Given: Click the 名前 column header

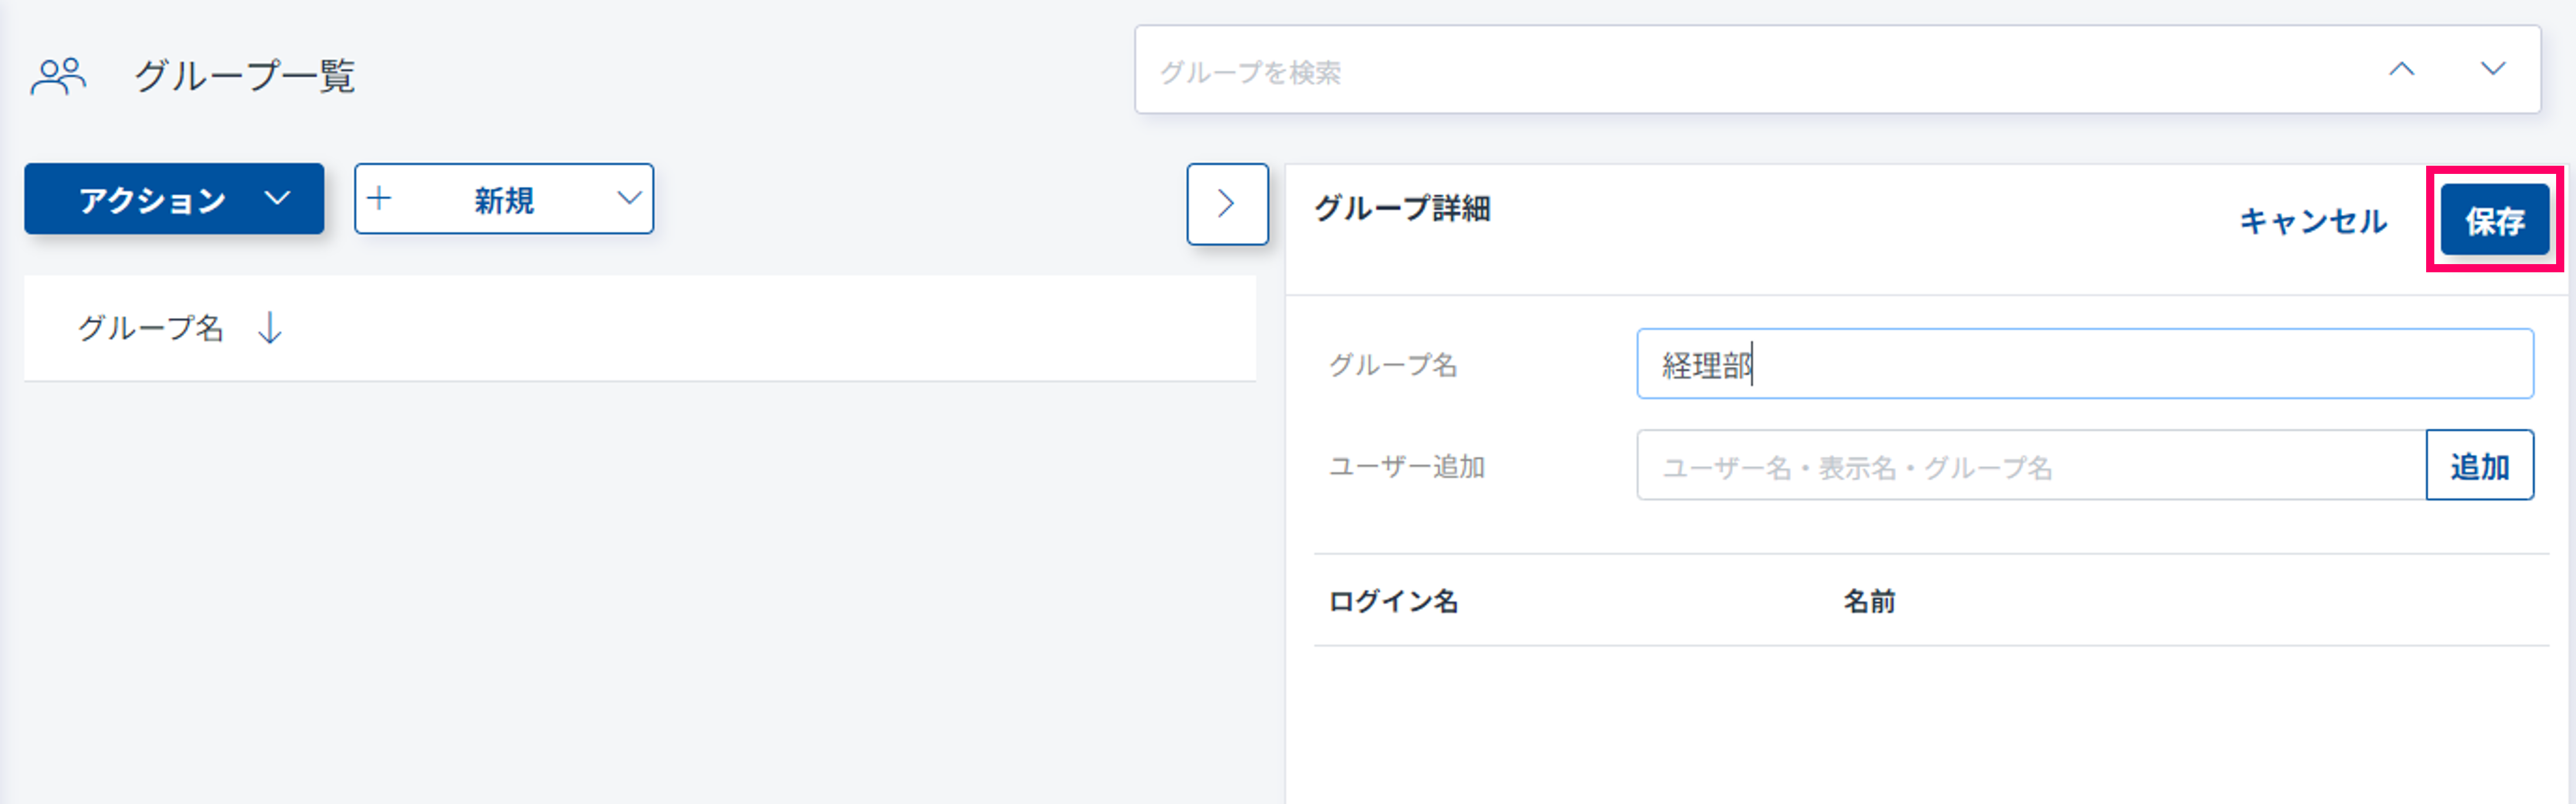Looking at the screenshot, I should point(1868,601).
